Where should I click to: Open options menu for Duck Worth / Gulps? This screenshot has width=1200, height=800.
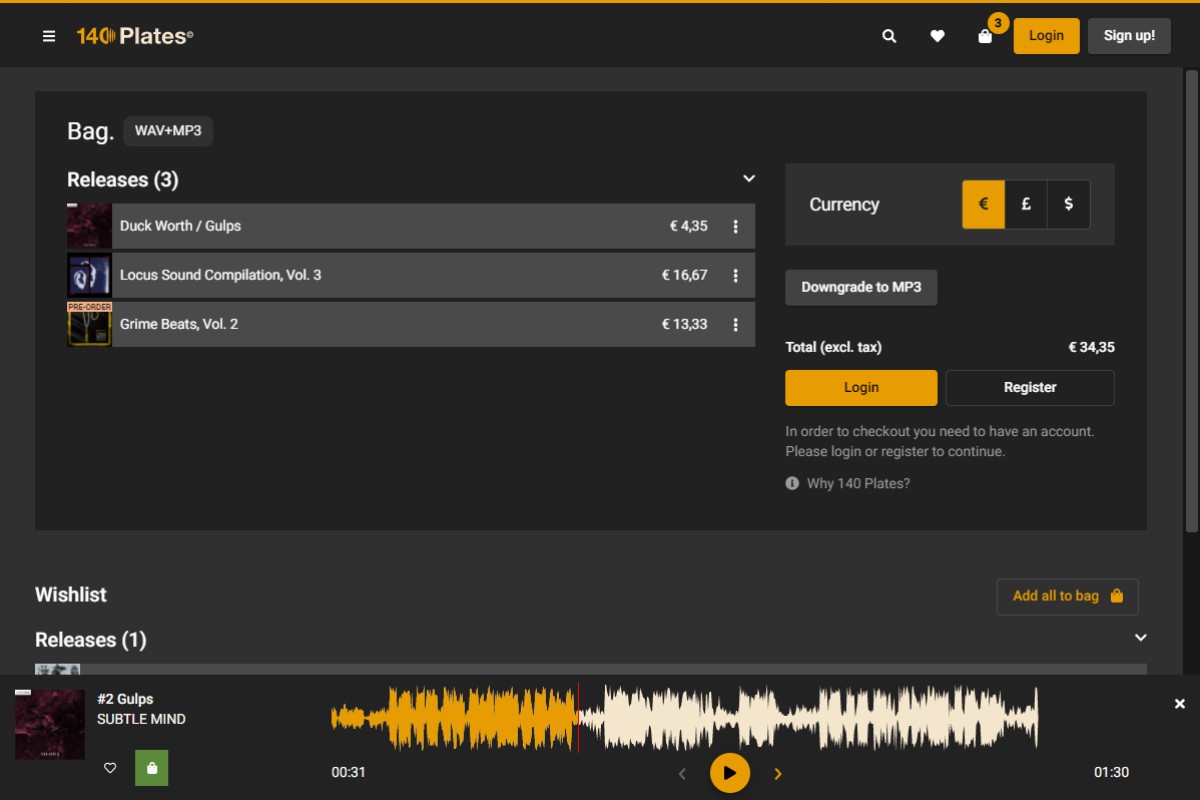(x=735, y=227)
